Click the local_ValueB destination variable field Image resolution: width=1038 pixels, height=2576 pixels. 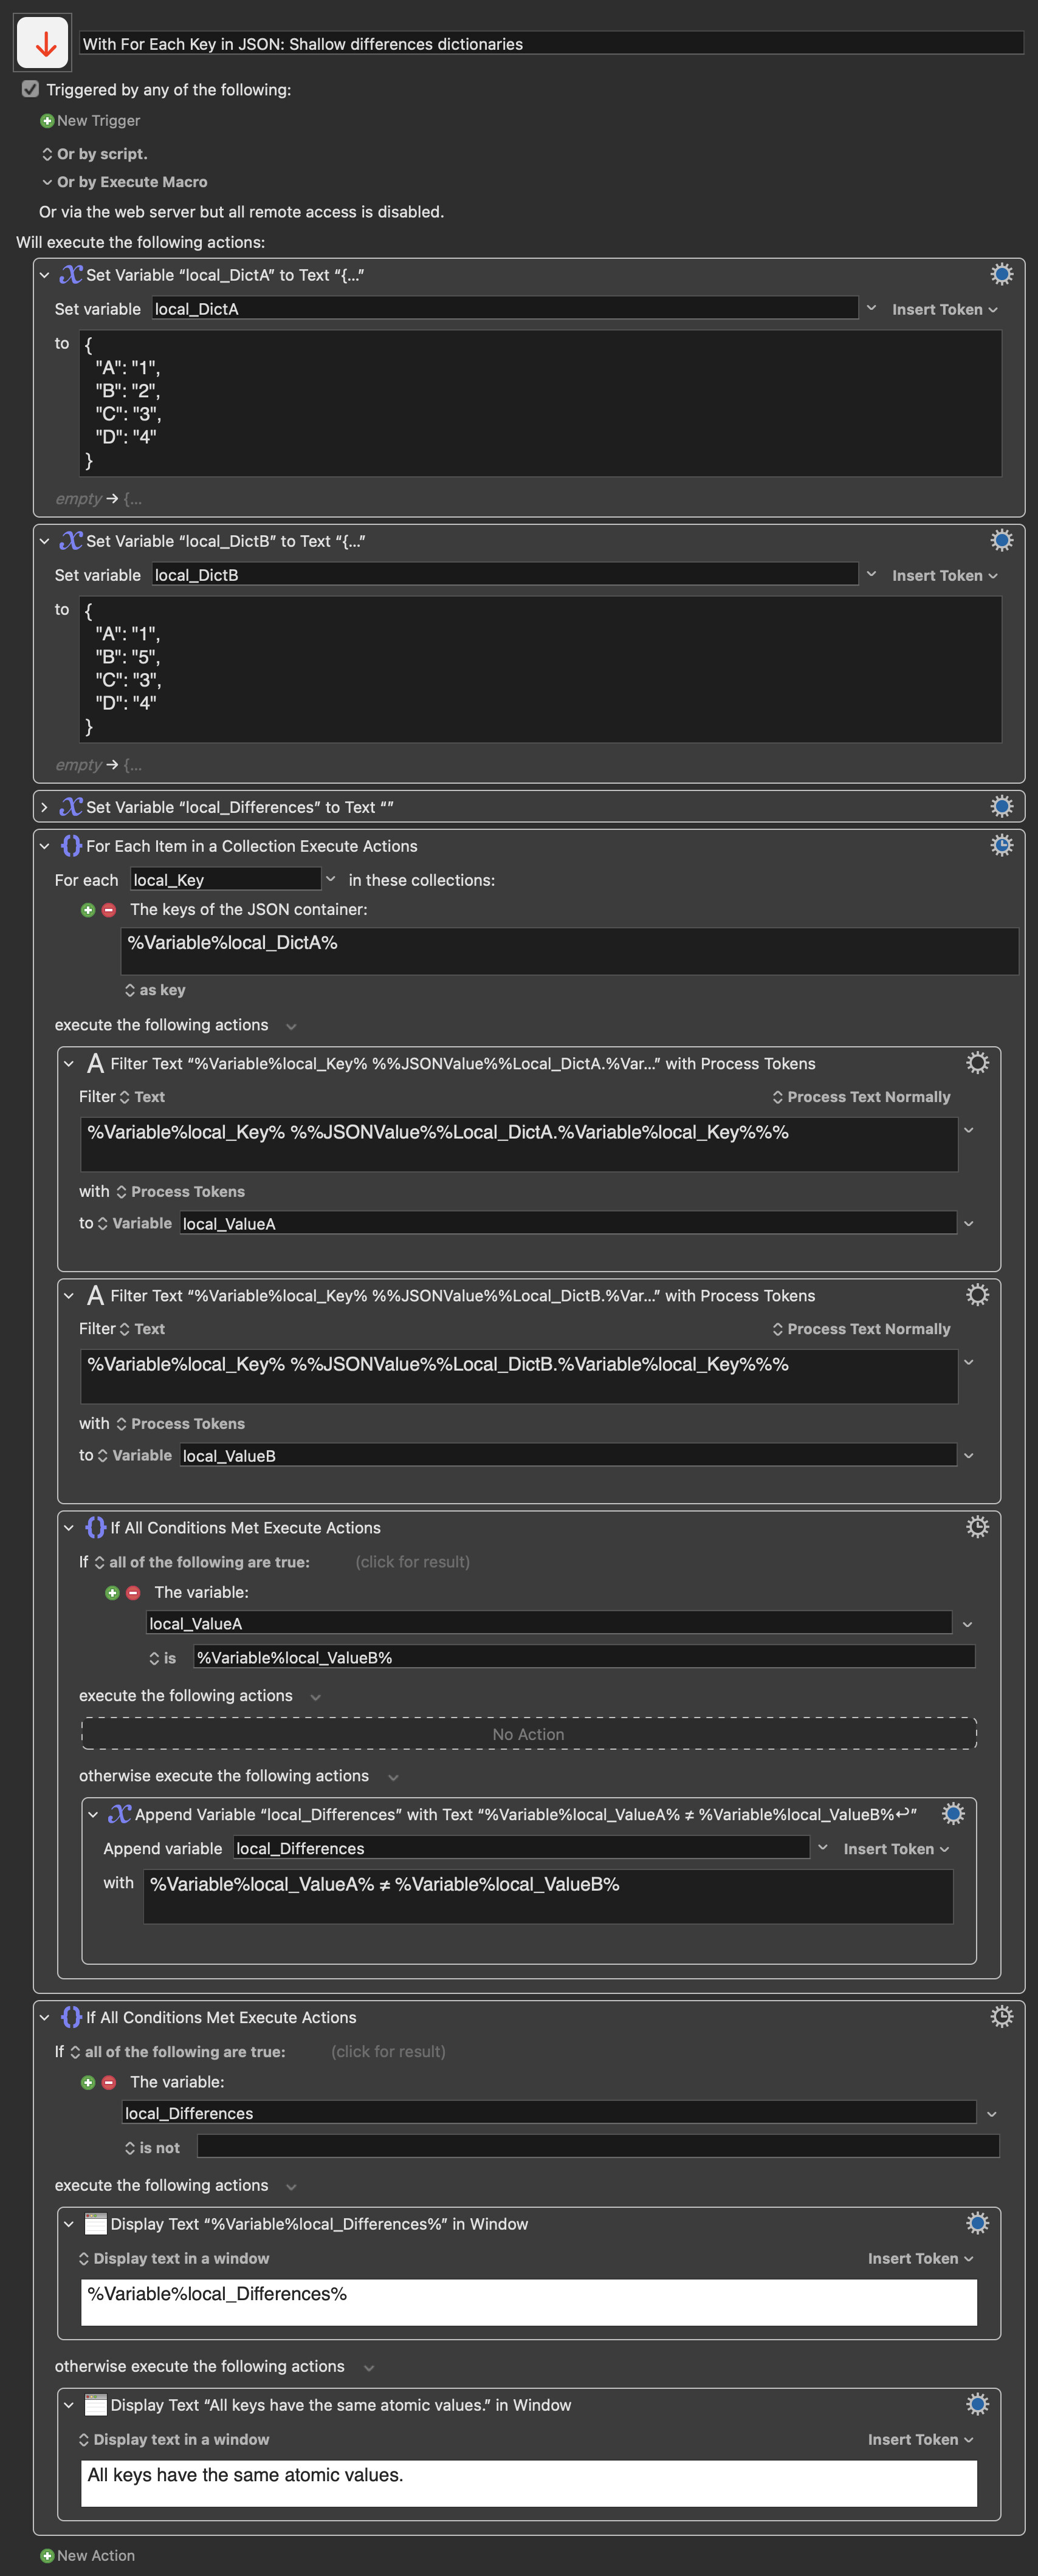[x=568, y=1455]
